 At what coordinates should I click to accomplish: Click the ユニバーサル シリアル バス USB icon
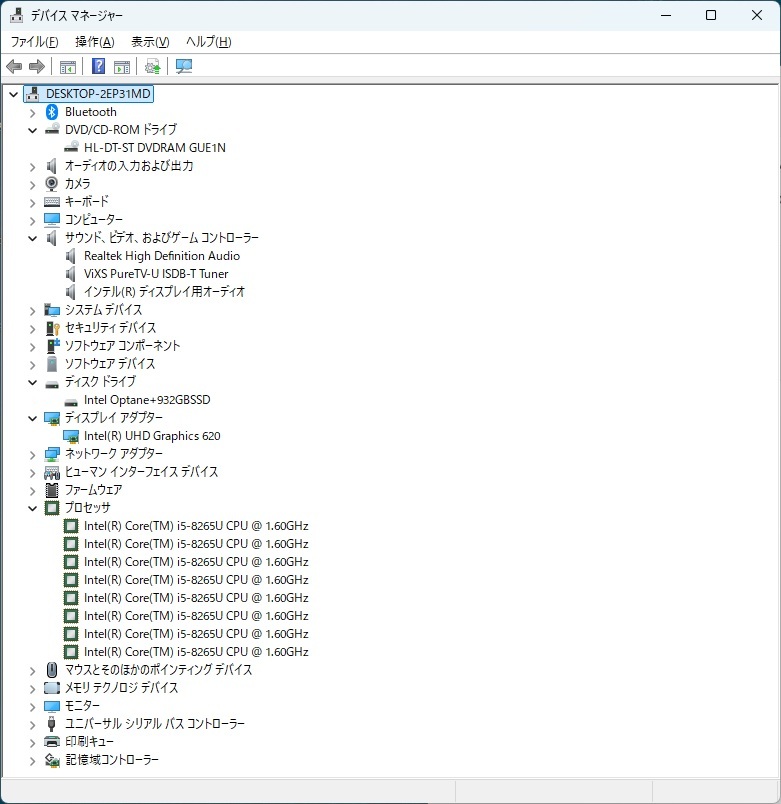coord(51,724)
